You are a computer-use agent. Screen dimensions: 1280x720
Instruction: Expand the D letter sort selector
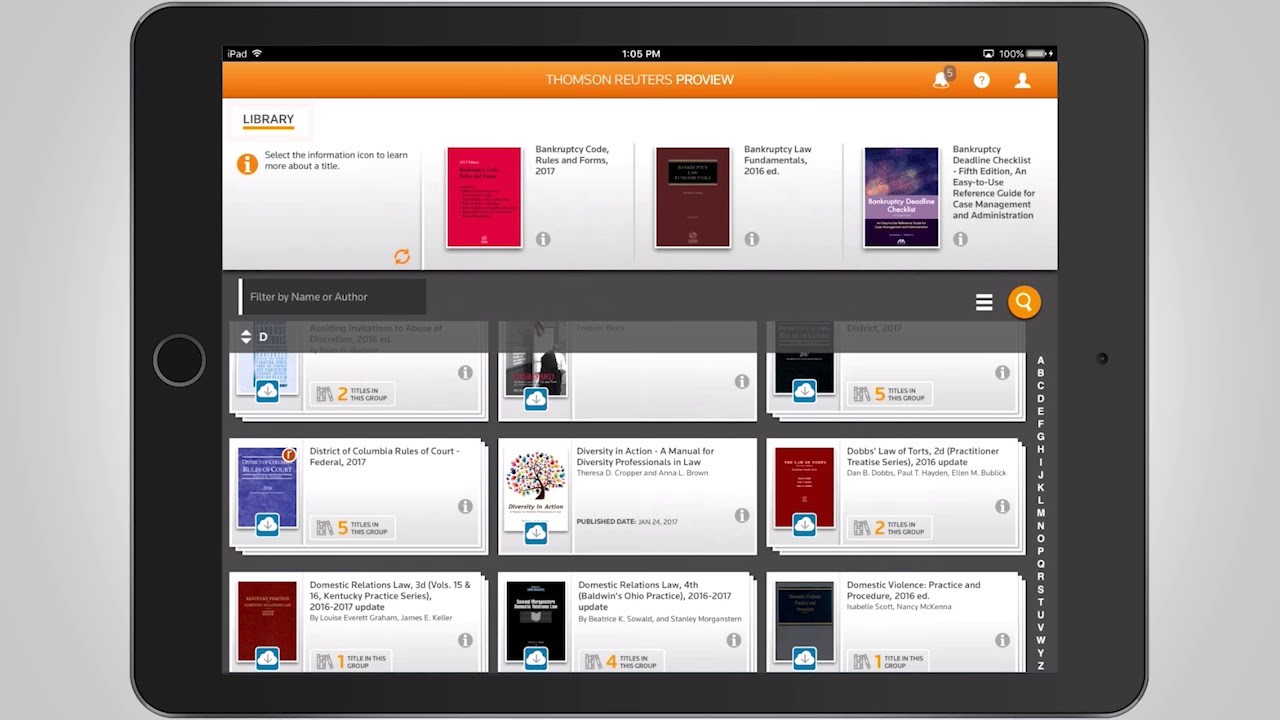click(246, 337)
